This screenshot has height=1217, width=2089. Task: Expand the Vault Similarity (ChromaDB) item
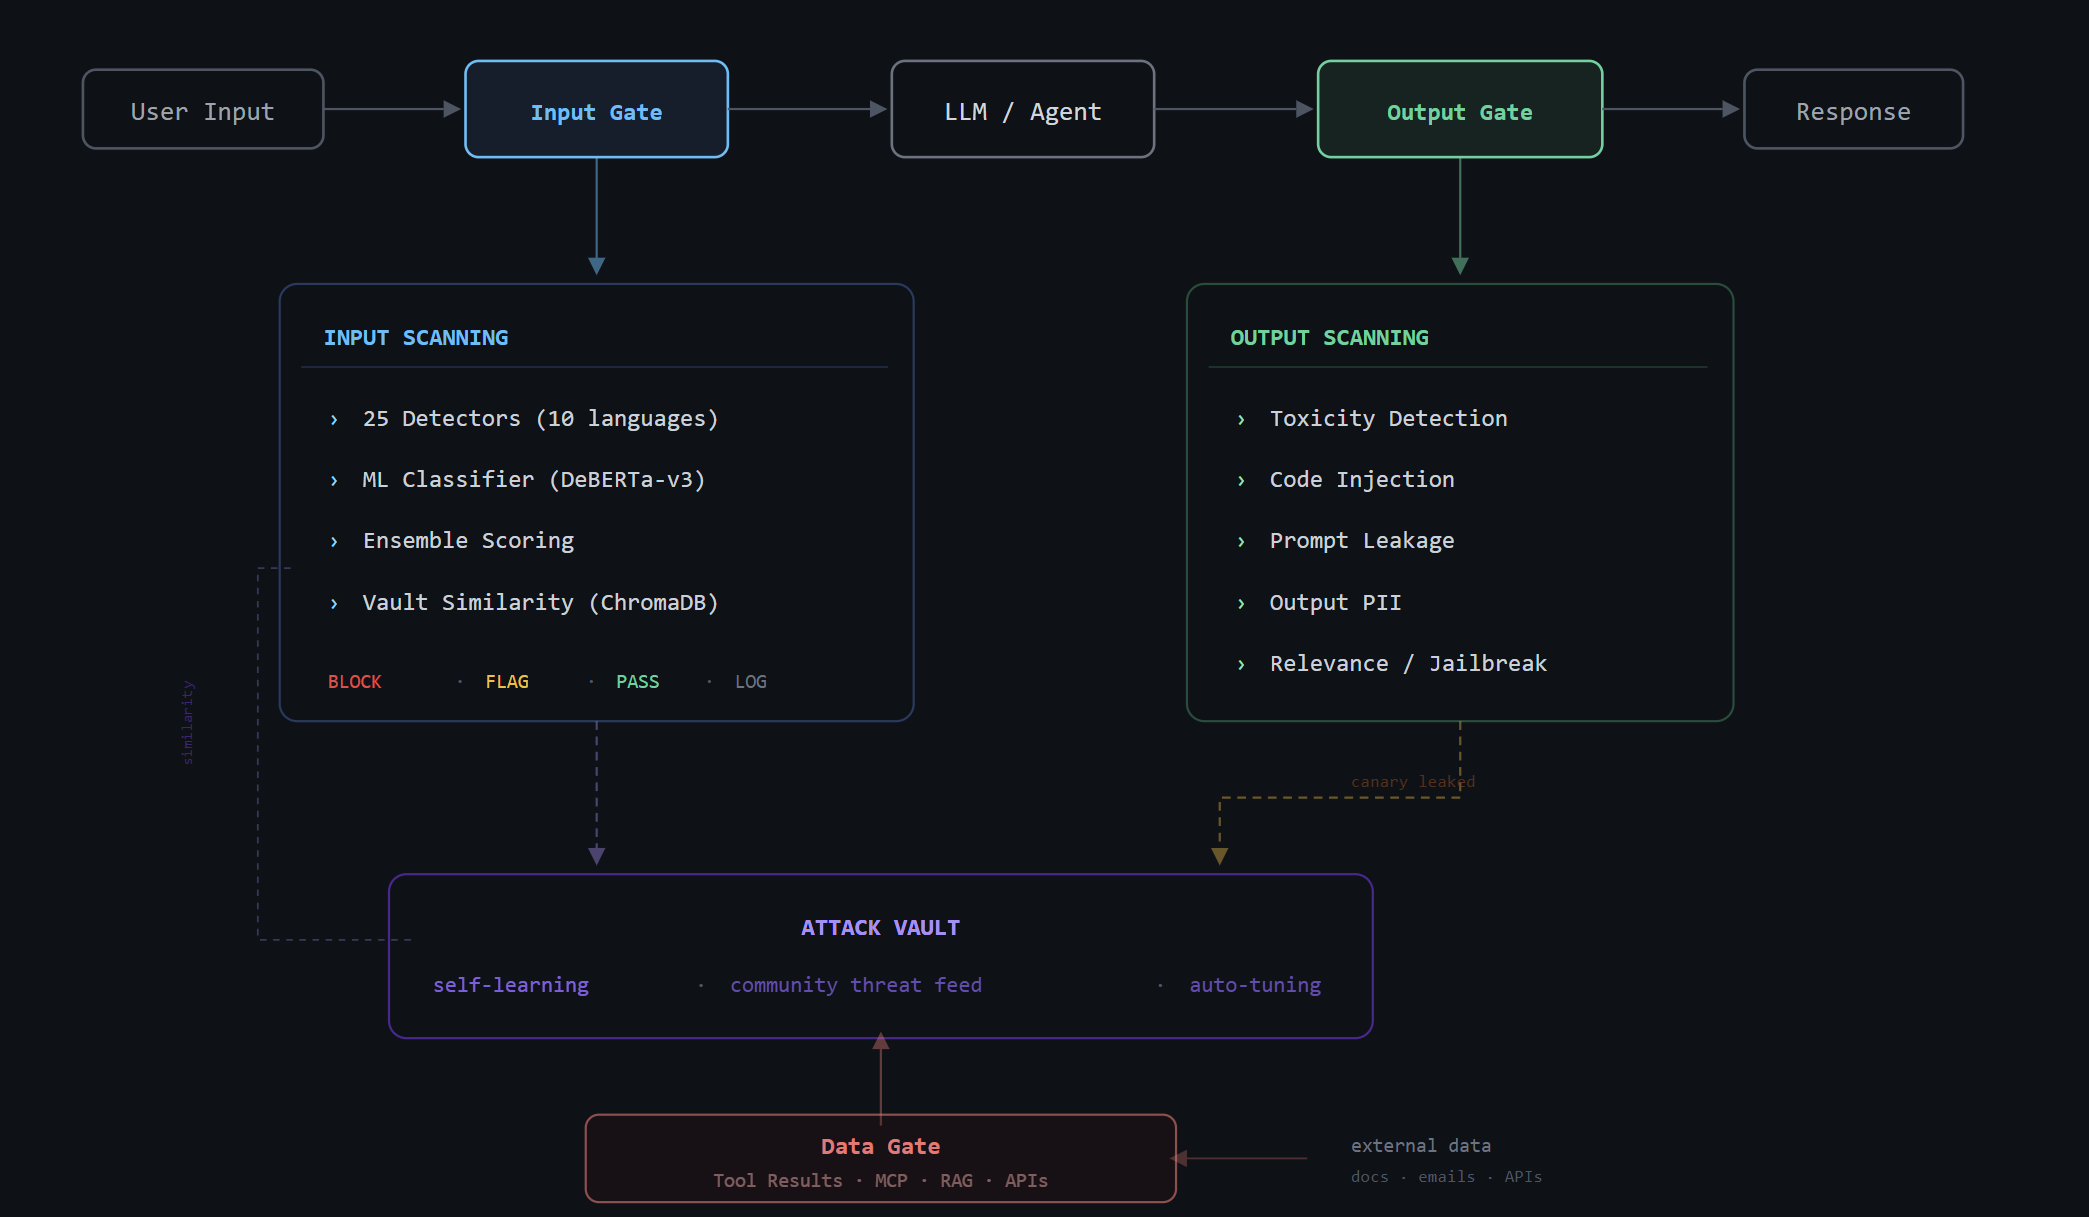click(x=540, y=602)
